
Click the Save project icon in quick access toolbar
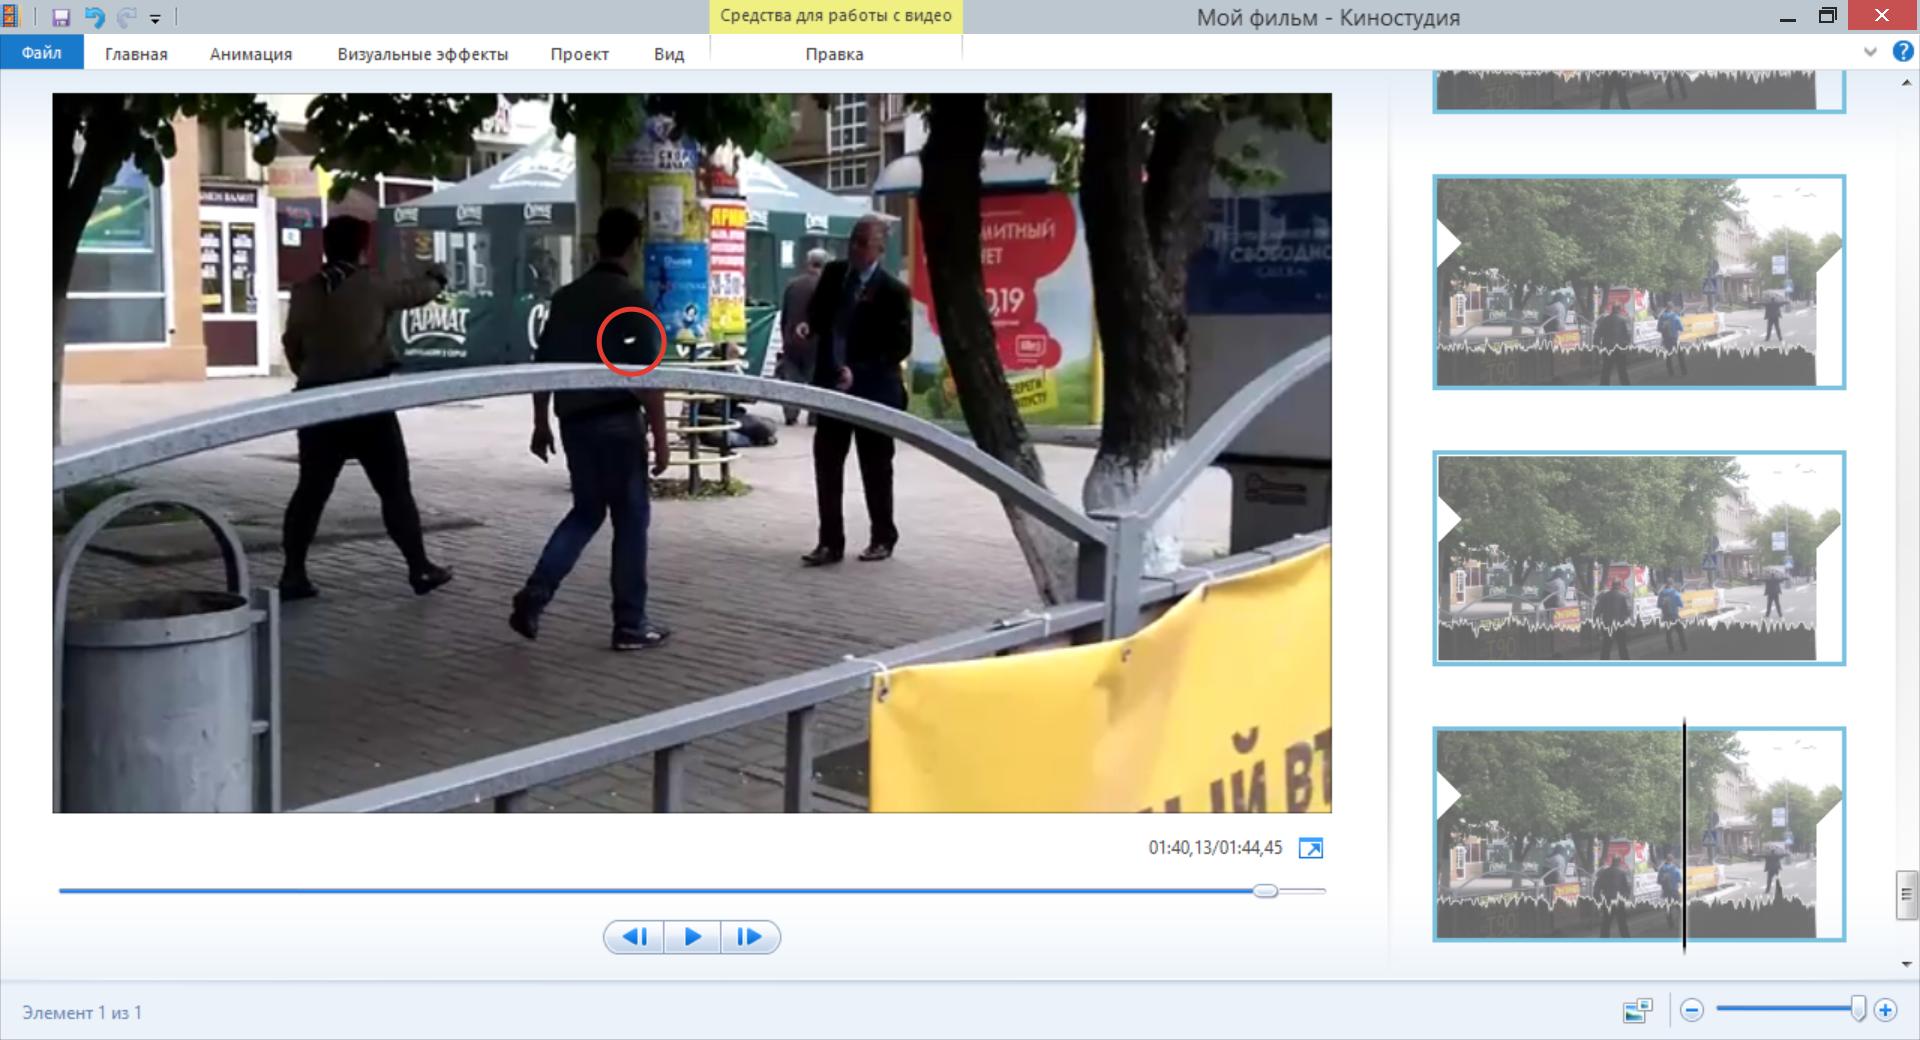[x=60, y=17]
